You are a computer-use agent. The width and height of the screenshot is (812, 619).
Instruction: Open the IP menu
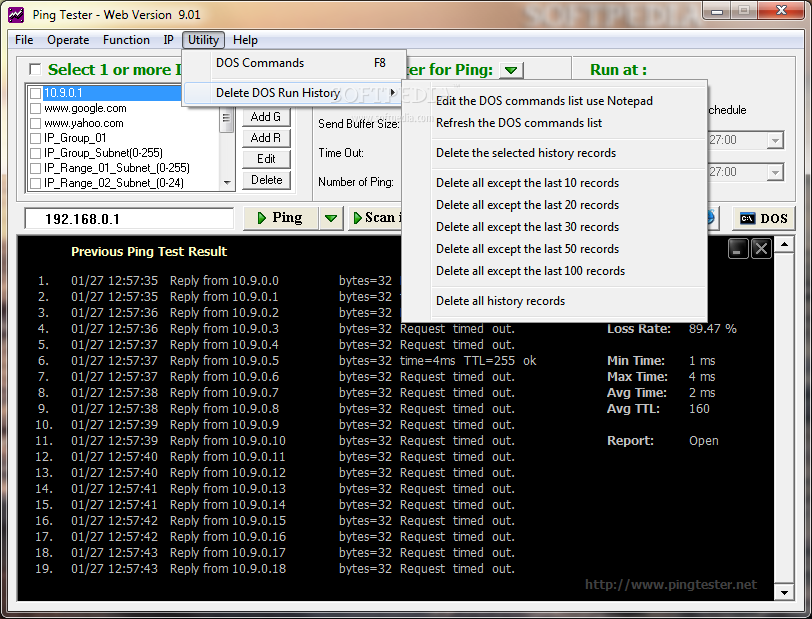pyautogui.click(x=168, y=40)
